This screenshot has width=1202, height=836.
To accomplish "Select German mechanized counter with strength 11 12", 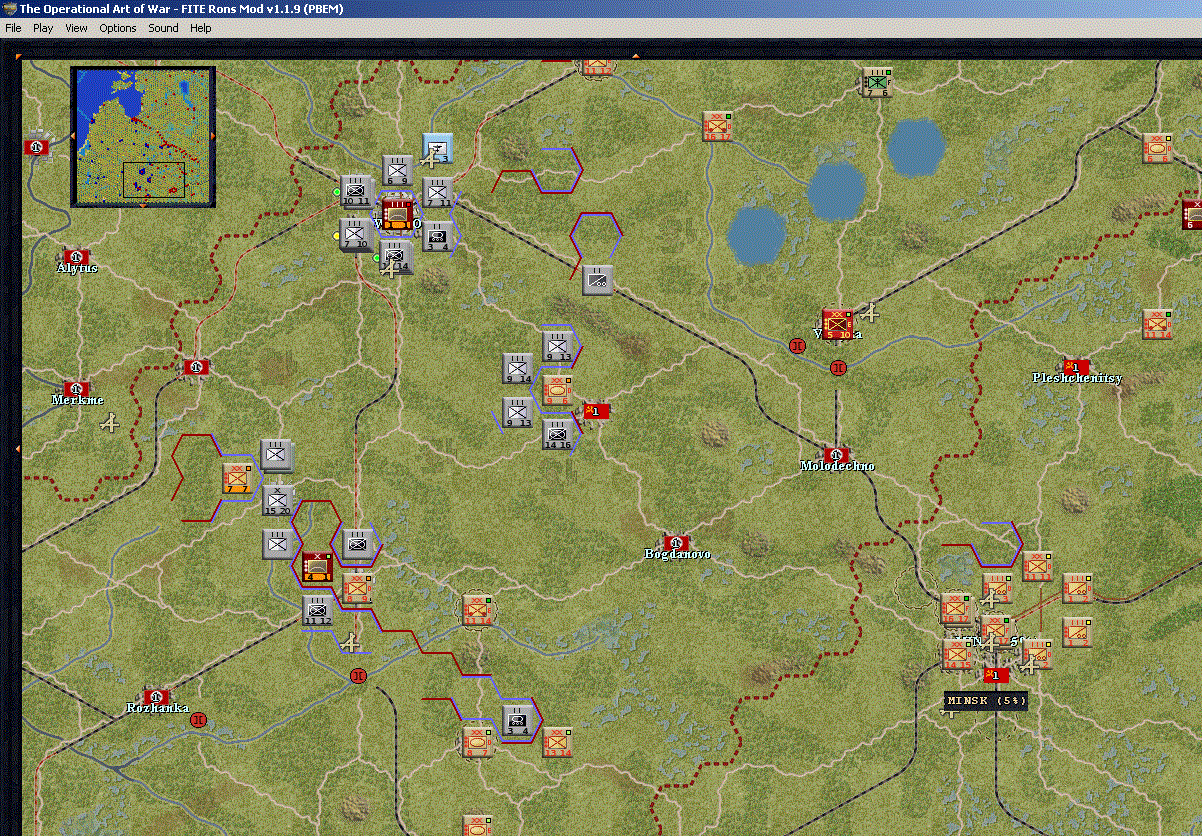I will (317, 610).
